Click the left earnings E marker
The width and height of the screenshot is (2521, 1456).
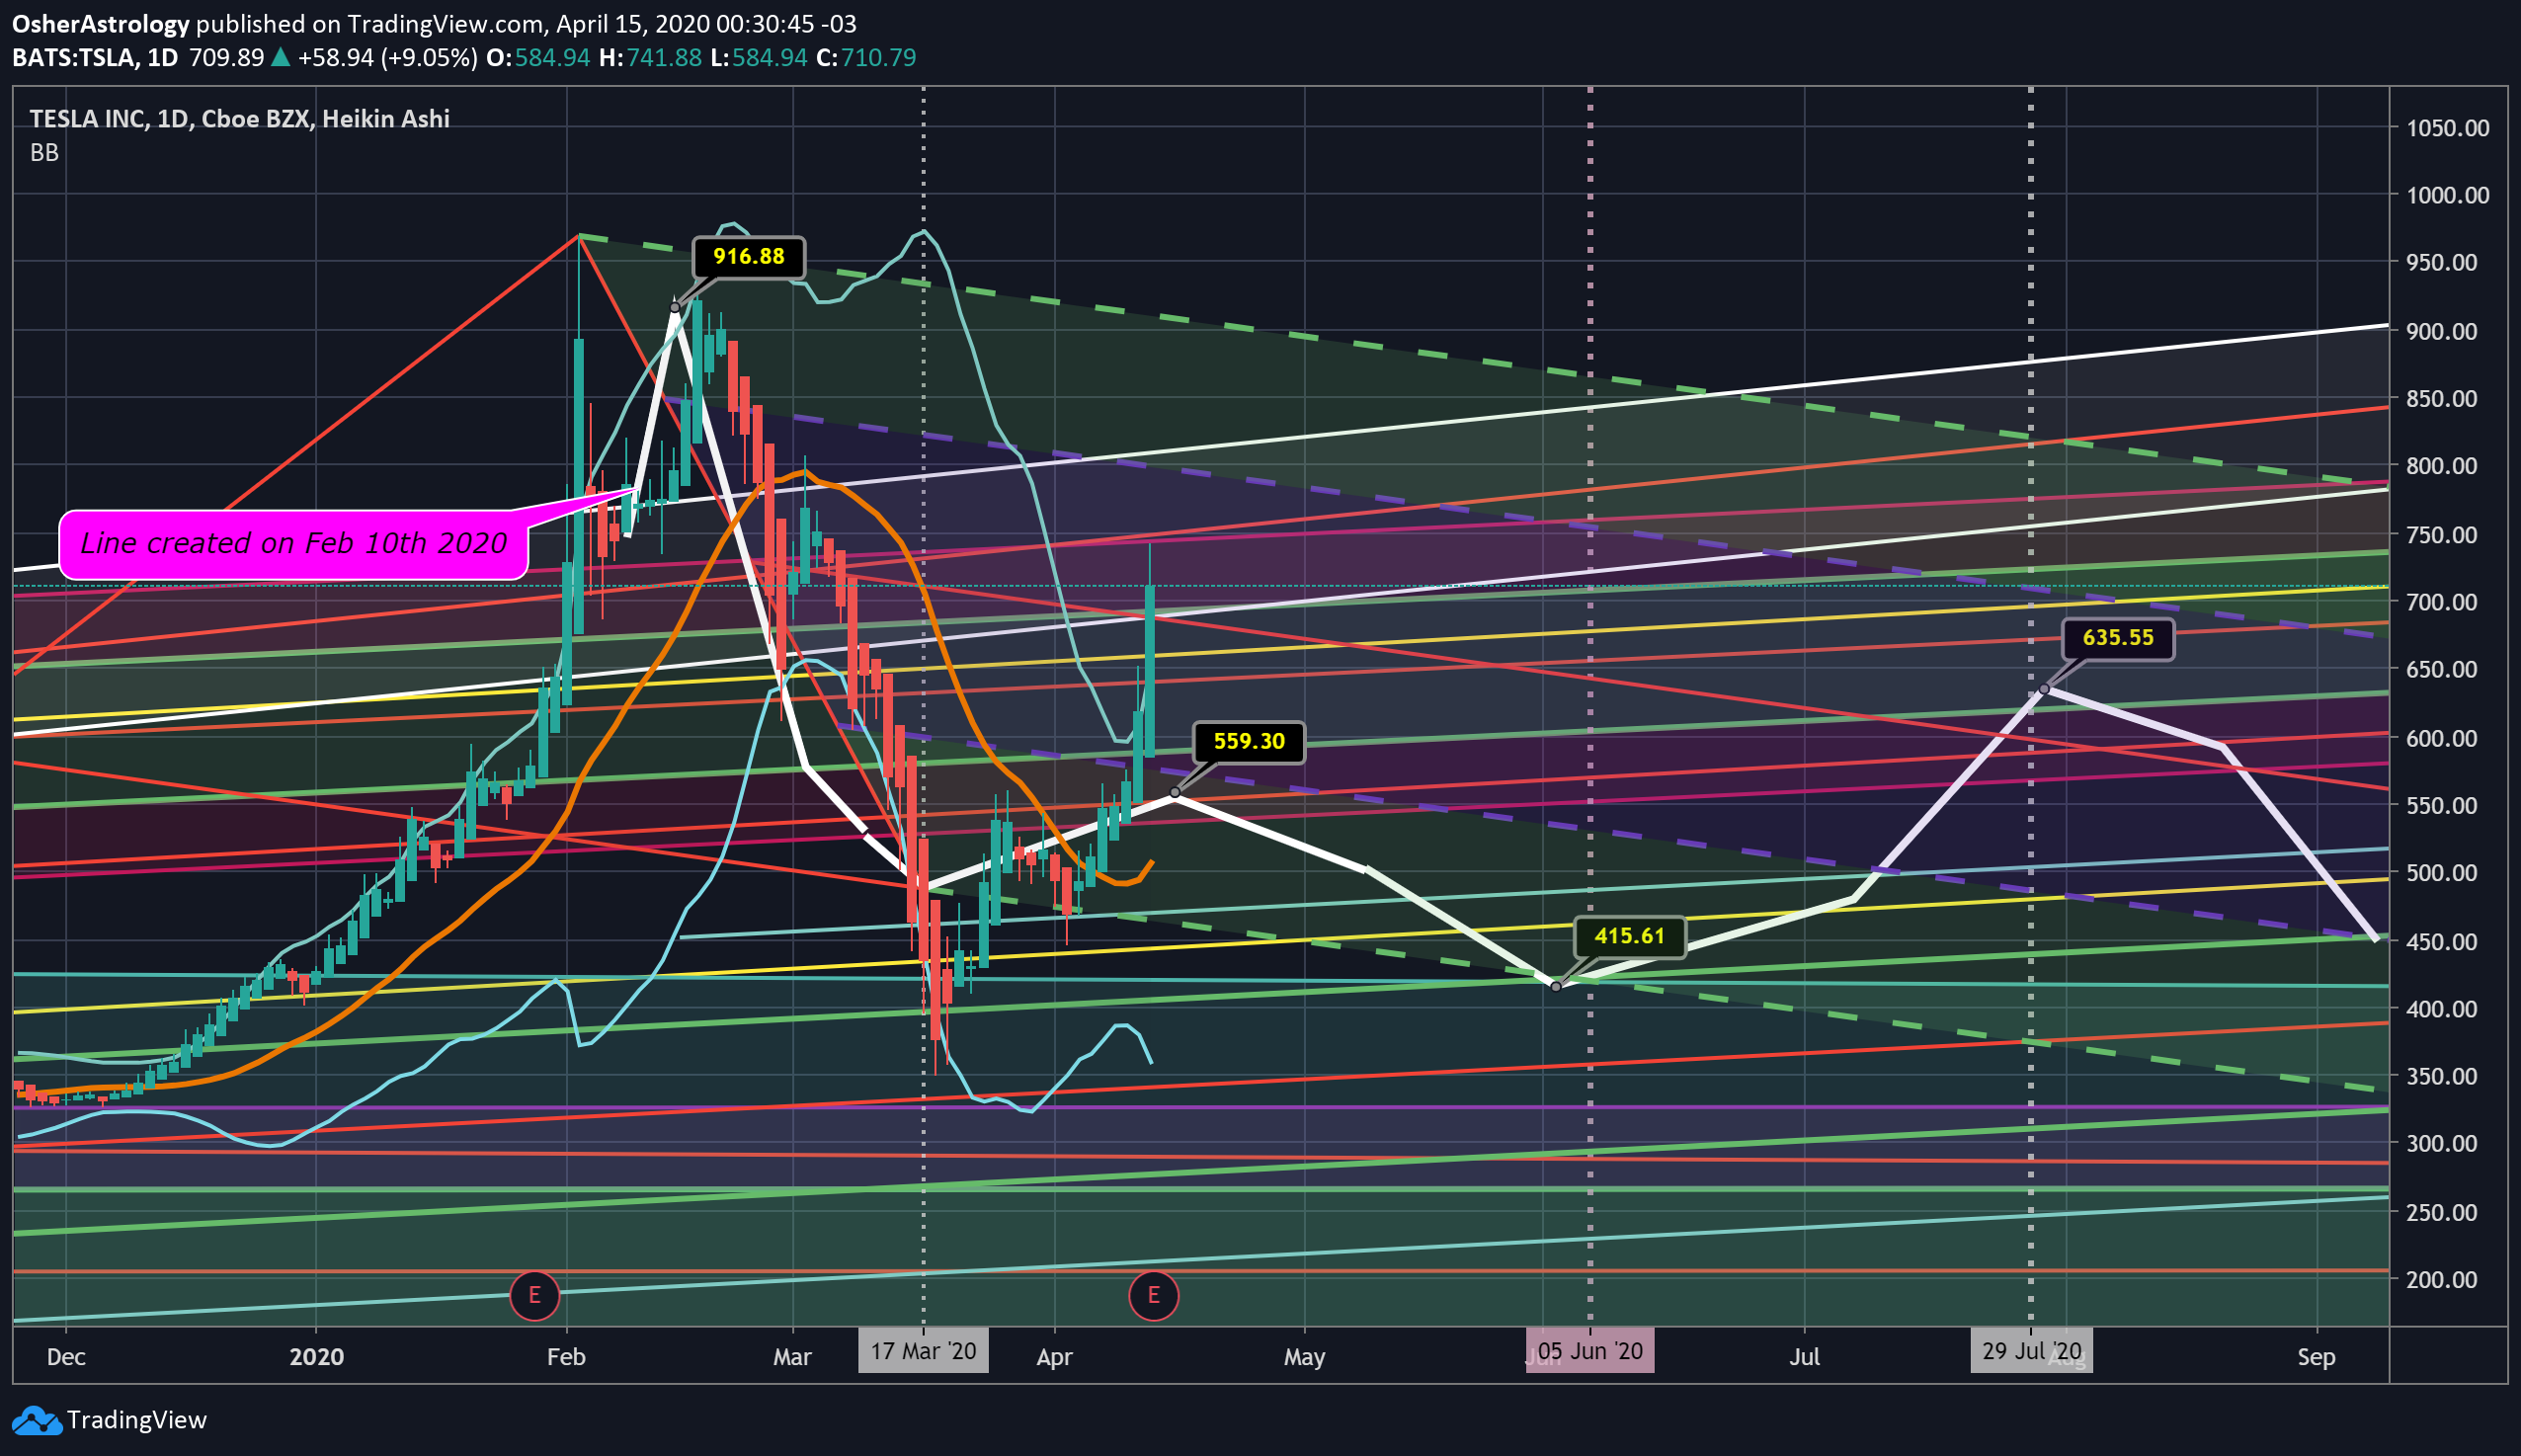[x=534, y=1296]
